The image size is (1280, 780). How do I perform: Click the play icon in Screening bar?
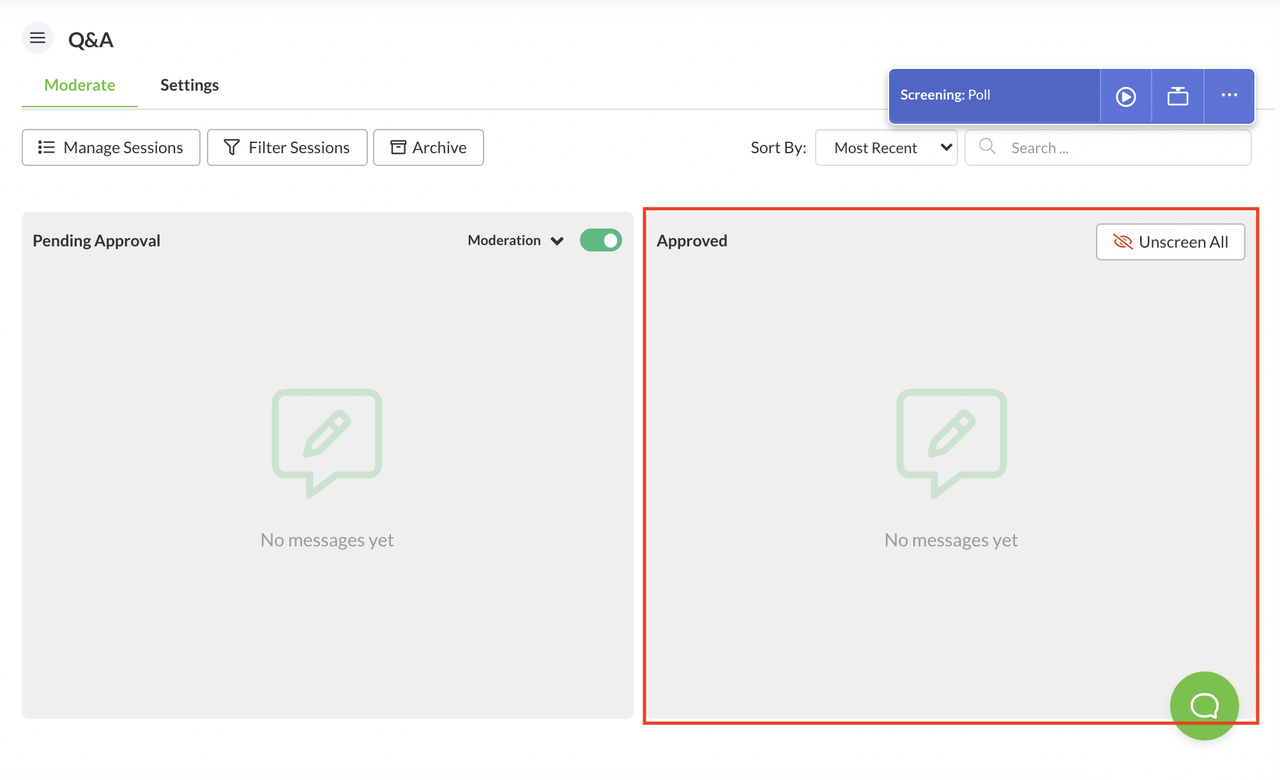click(x=1126, y=96)
